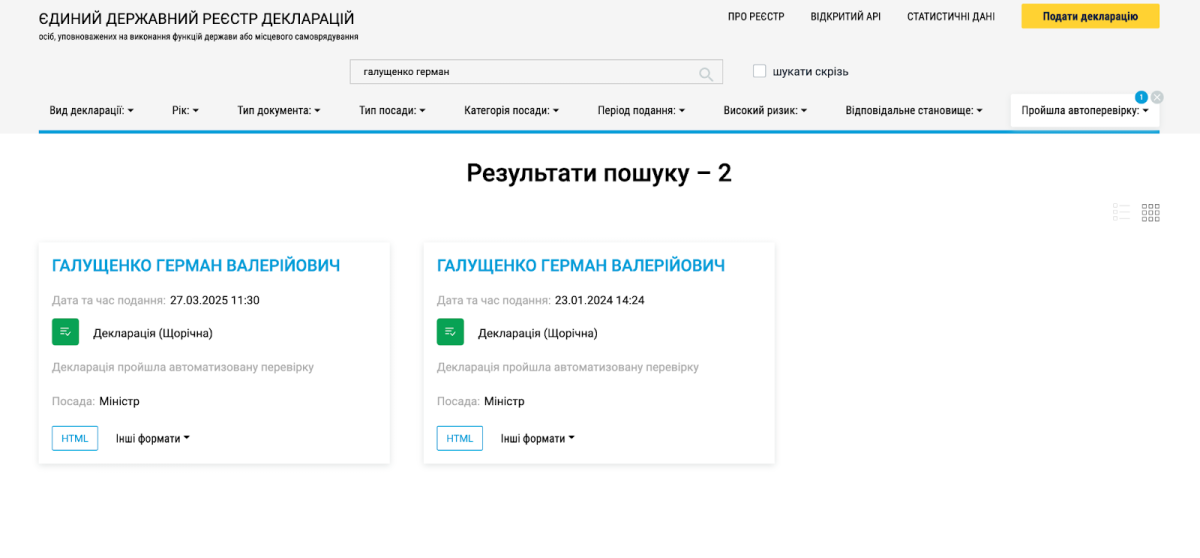Open HTML version of 2024 declaration
The width and height of the screenshot is (1200, 558).
(459, 438)
